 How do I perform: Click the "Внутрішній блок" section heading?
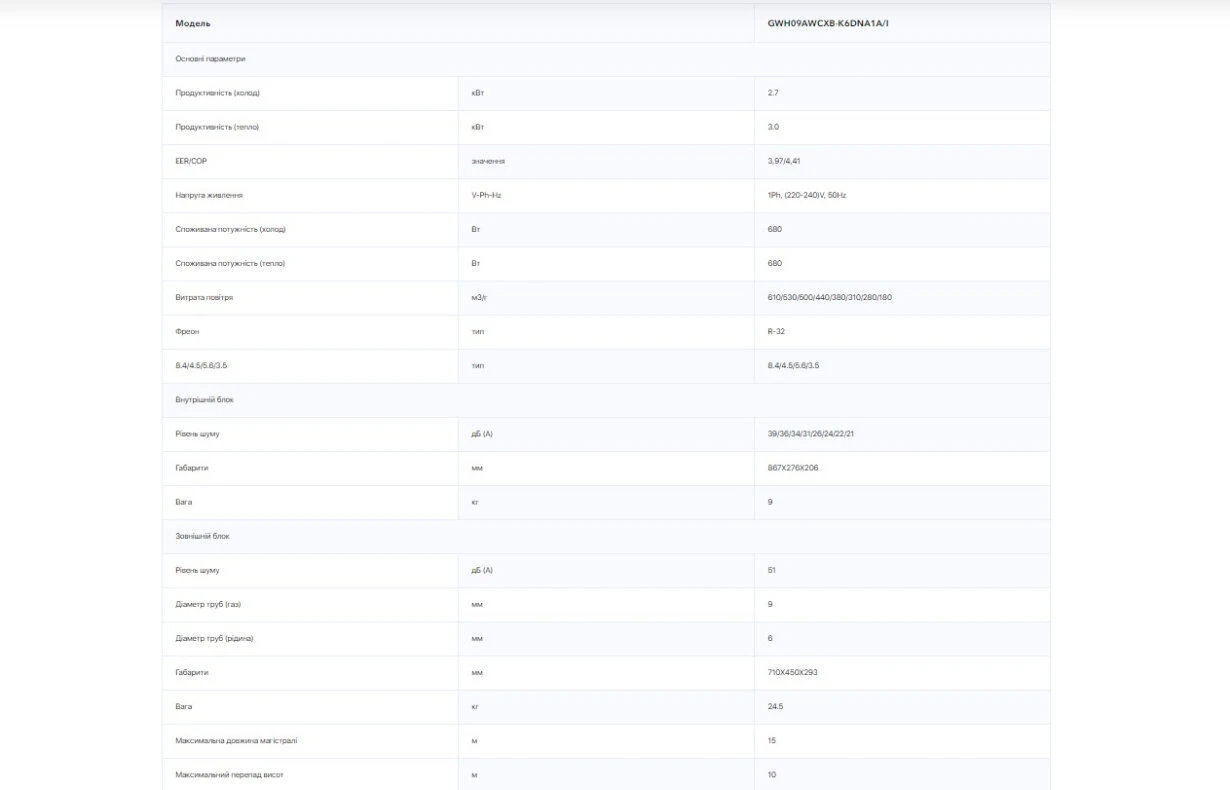(204, 399)
